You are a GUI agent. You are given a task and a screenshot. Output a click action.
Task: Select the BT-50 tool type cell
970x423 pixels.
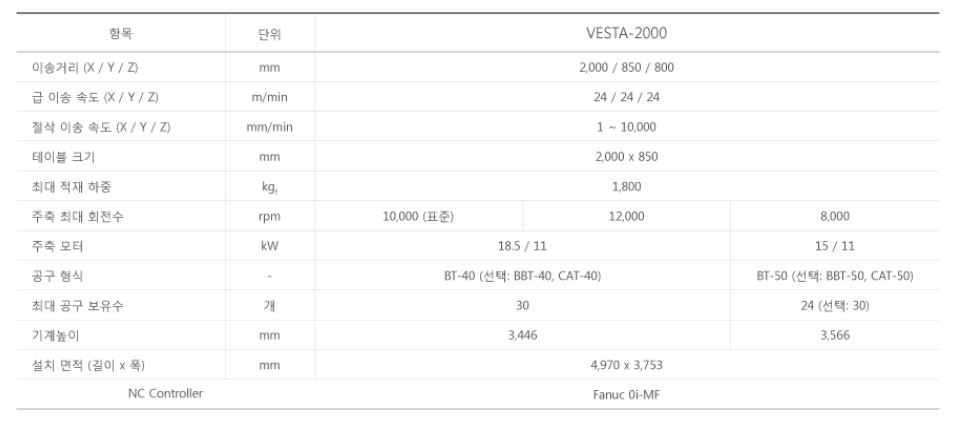835,276
